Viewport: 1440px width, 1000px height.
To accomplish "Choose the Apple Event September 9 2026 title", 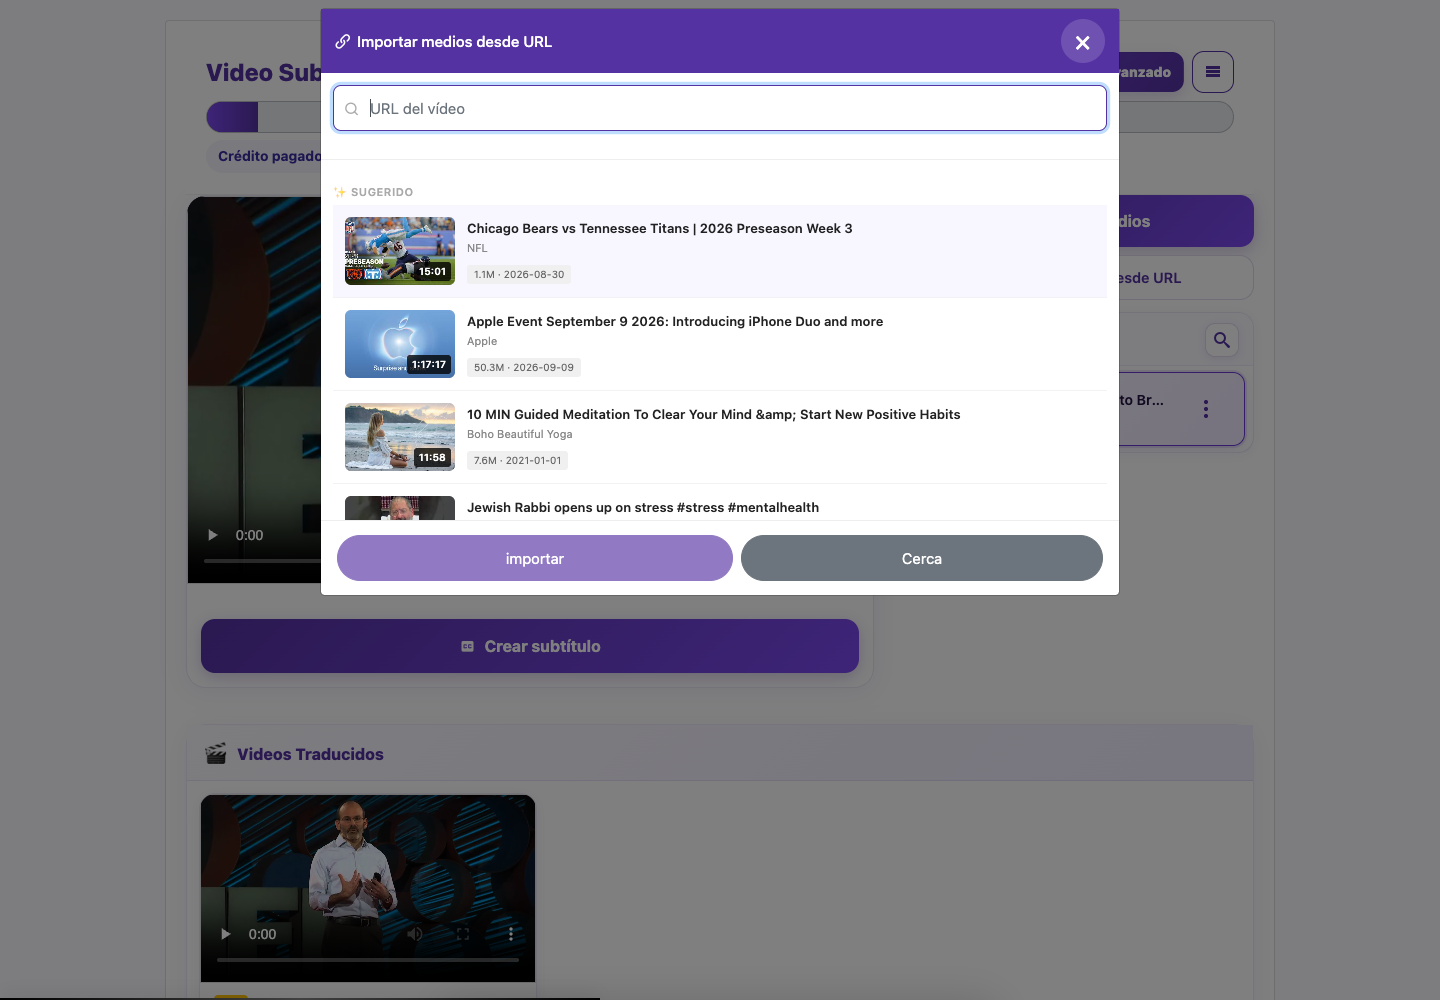I will (675, 321).
